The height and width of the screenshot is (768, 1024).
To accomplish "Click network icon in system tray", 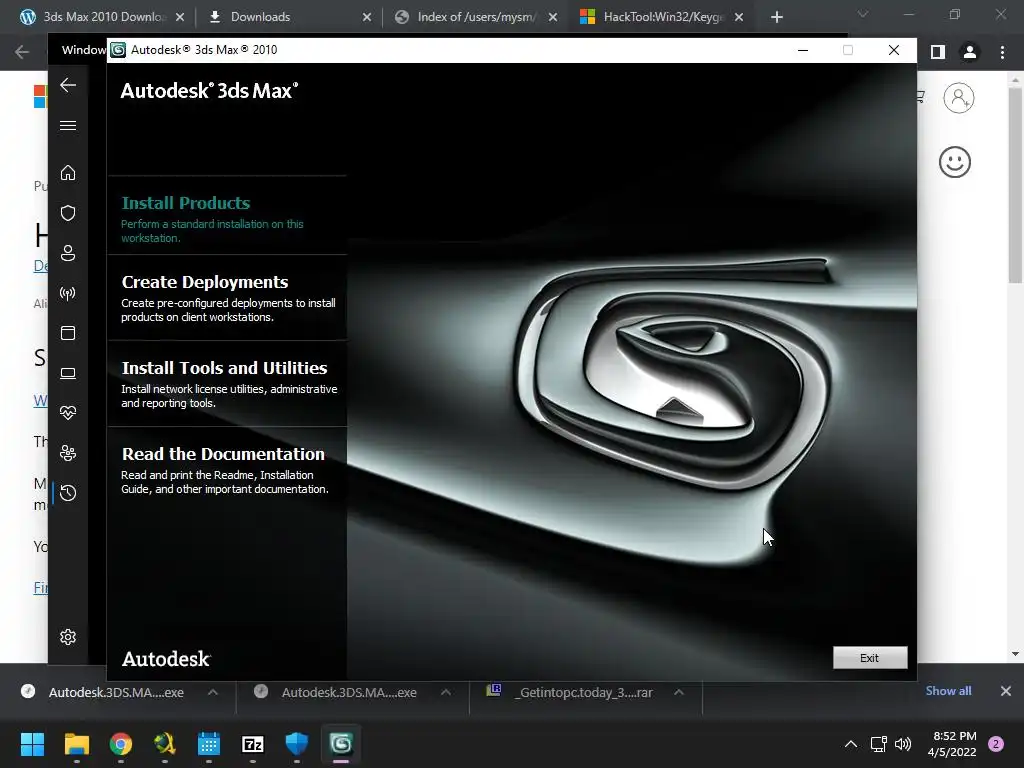I will pyautogui.click(x=878, y=744).
